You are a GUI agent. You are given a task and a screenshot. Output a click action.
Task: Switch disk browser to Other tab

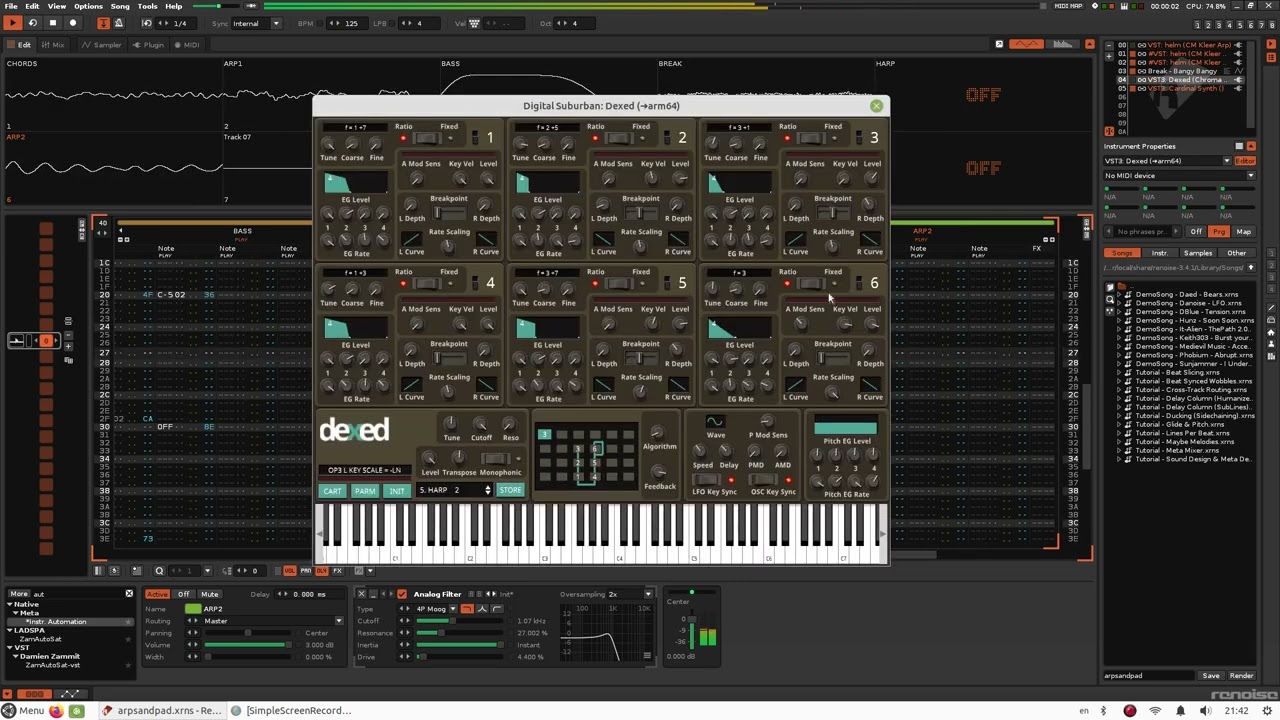[1237, 253]
